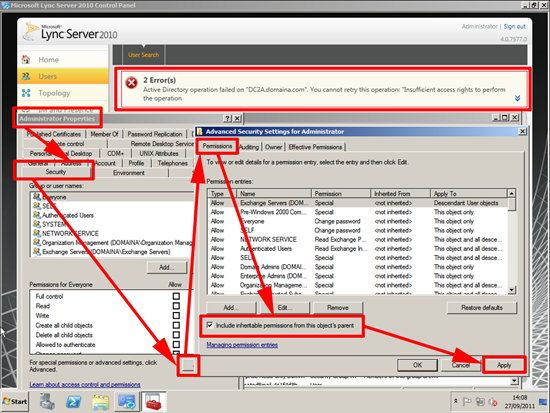Screen dimensions: 550x413
Task: Check Allow for Write permission
Action: [176, 315]
